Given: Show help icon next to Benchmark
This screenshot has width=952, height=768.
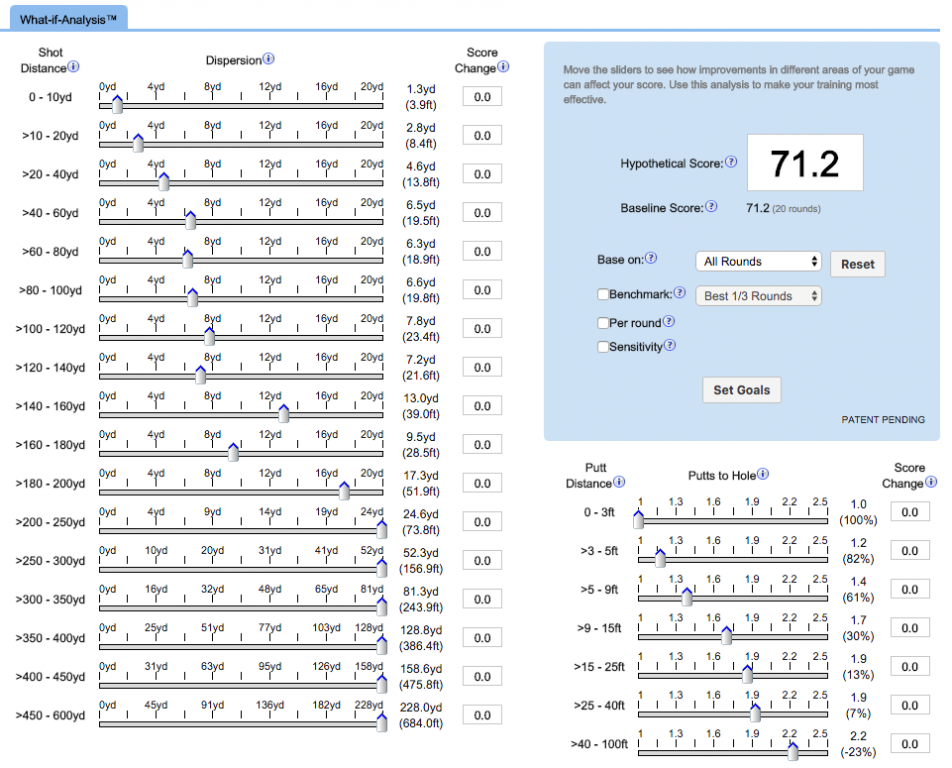Looking at the screenshot, I should 679,293.
